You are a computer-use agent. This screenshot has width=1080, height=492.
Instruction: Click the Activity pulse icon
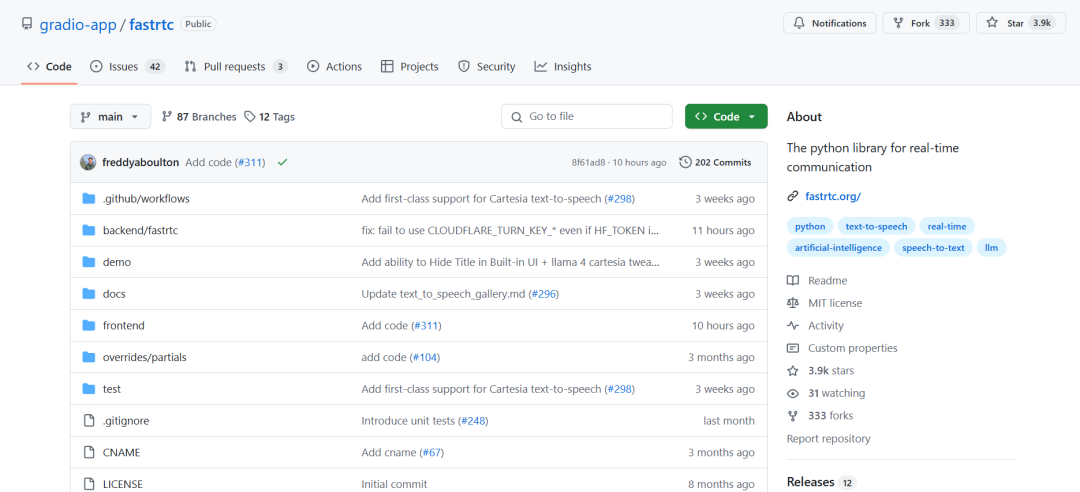(x=793, y=326)
